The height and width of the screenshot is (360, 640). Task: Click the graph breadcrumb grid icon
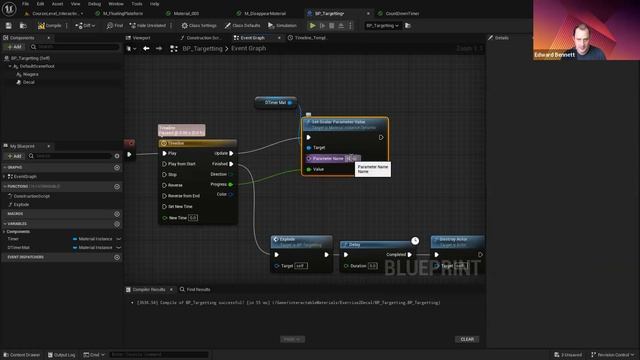173,49
